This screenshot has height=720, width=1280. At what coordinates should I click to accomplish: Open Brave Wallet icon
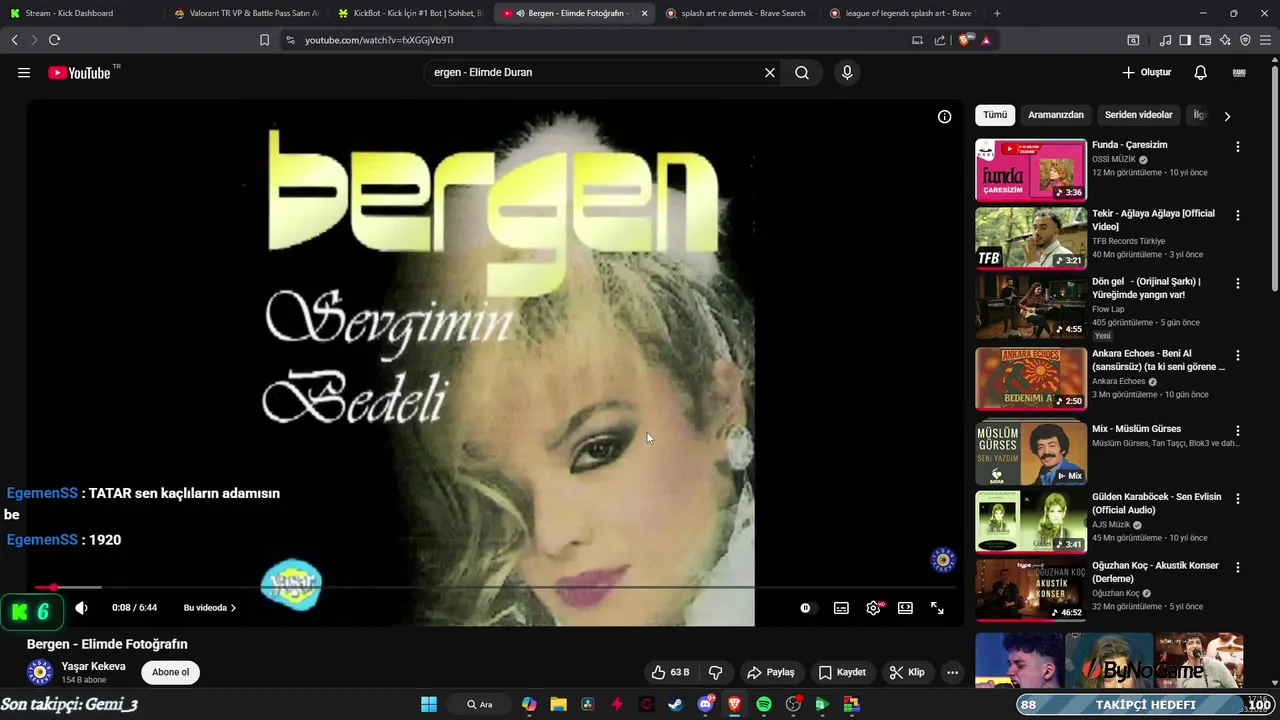[1205, 40]
